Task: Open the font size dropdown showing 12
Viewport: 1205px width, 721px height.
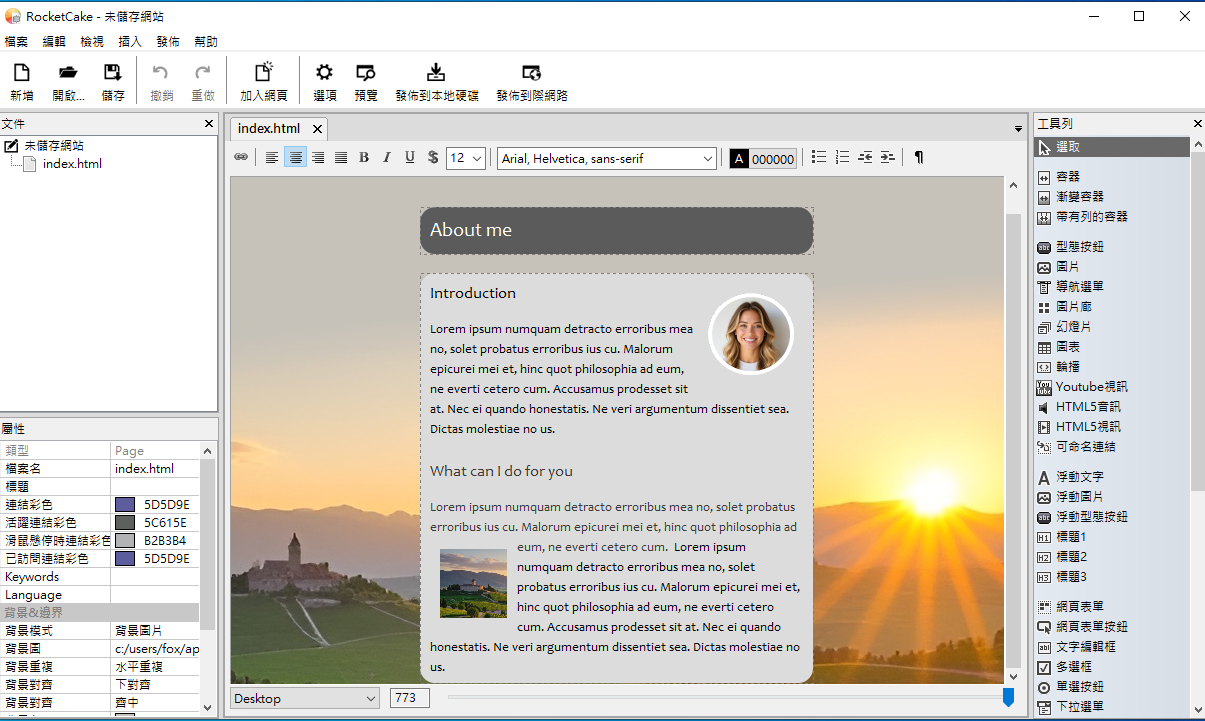Action: (x=466, y=158)
